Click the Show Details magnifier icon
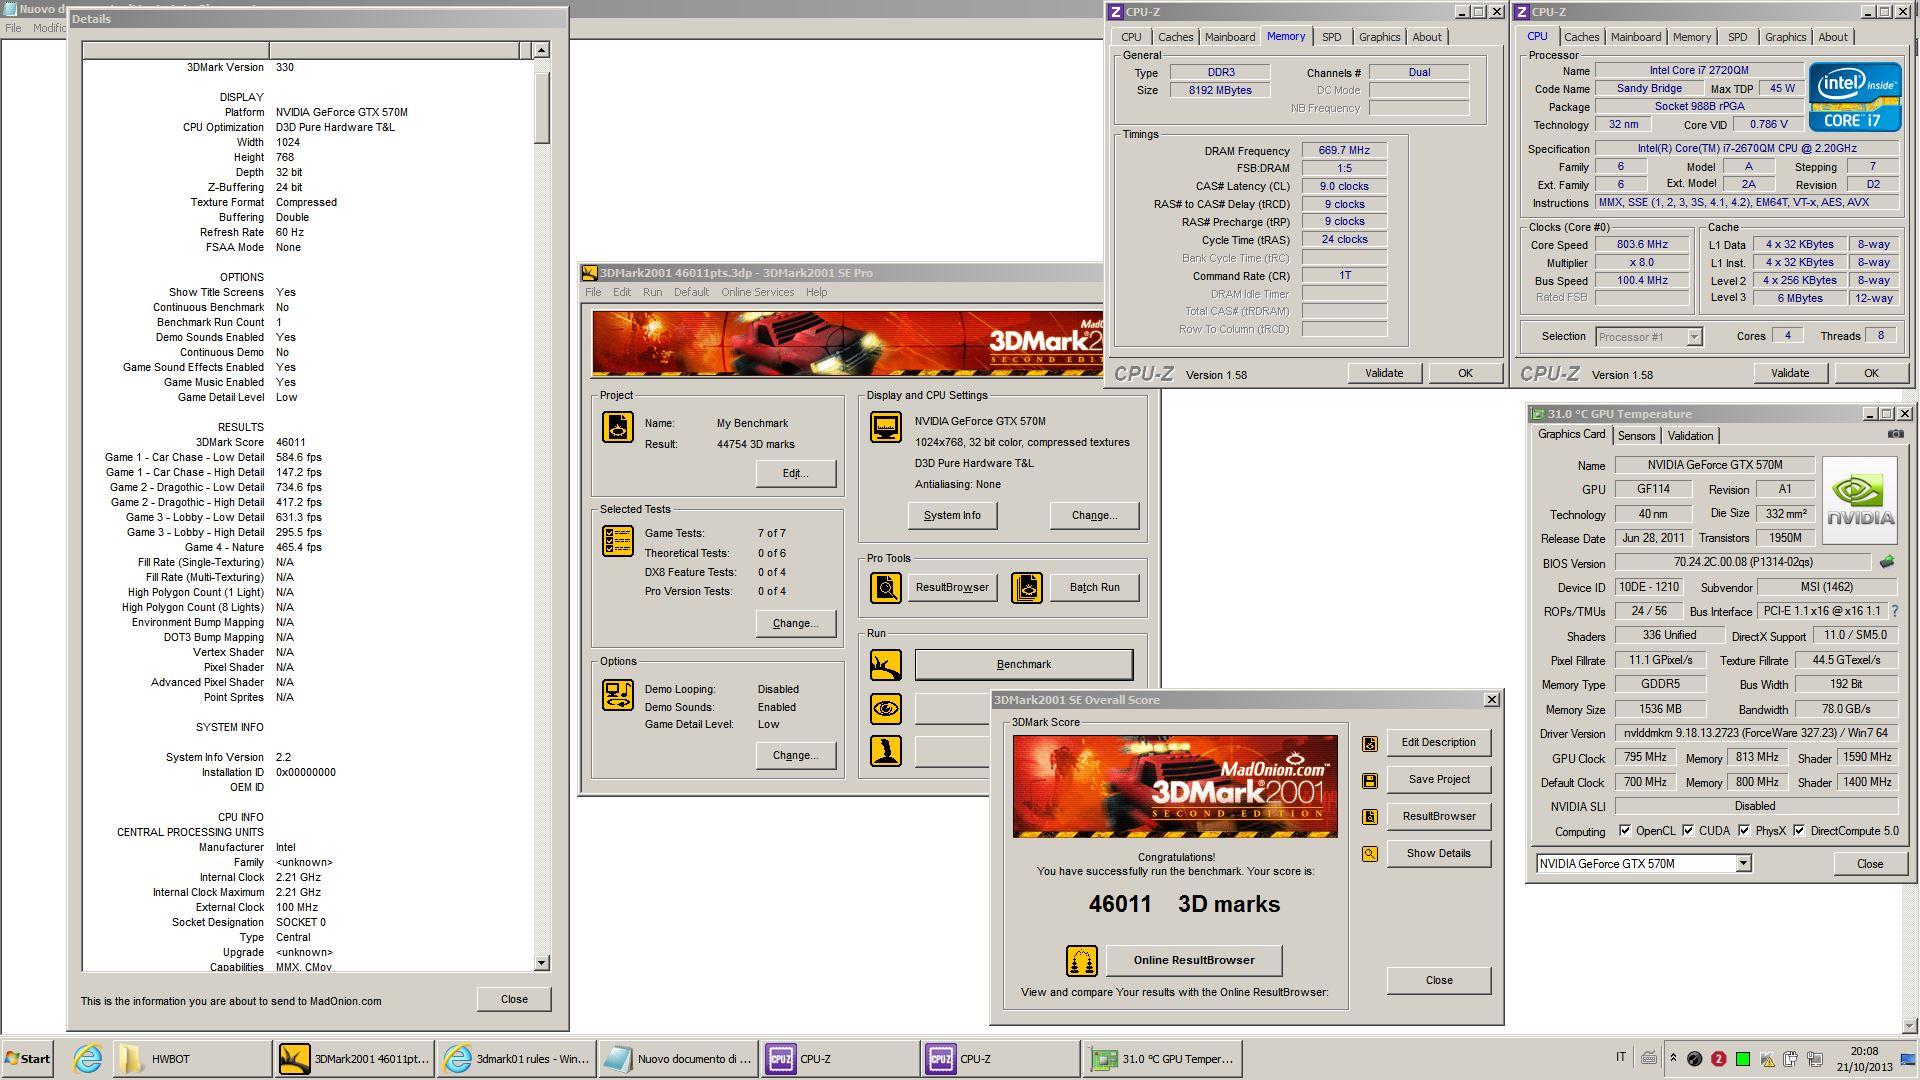The width and height of the screenshot is (1920, 1080). point(1370,854)
